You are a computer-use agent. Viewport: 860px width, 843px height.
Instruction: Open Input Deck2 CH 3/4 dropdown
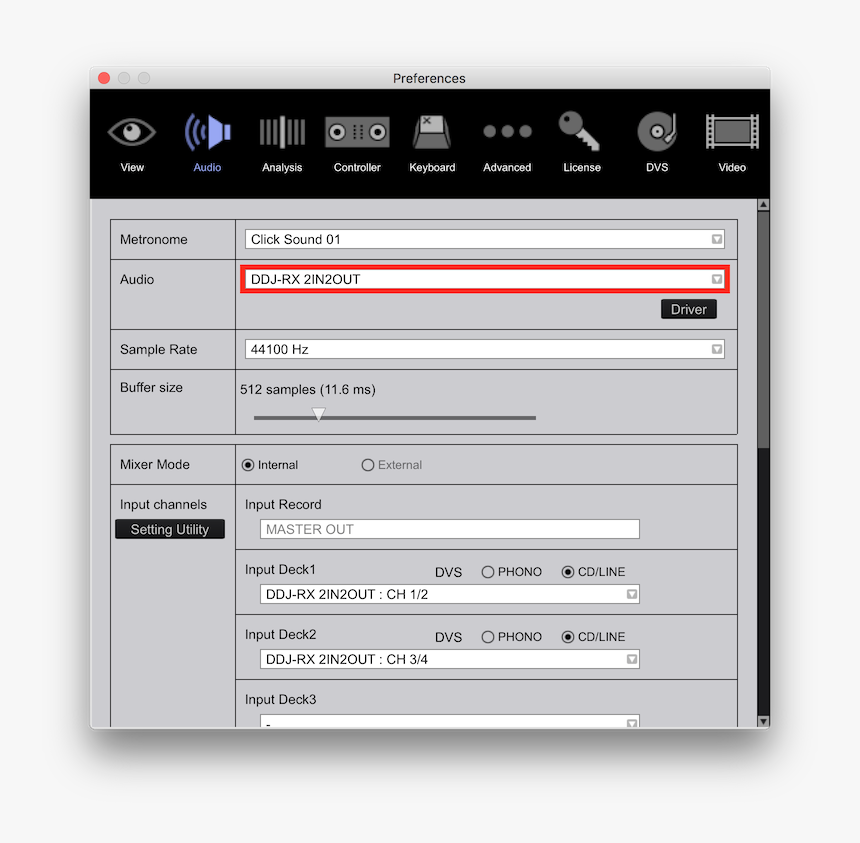pos(449,659)
